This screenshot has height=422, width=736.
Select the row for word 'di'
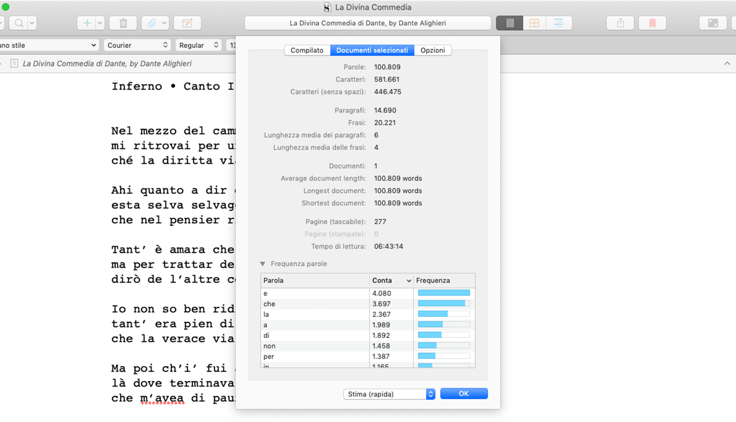coord(368,335)
